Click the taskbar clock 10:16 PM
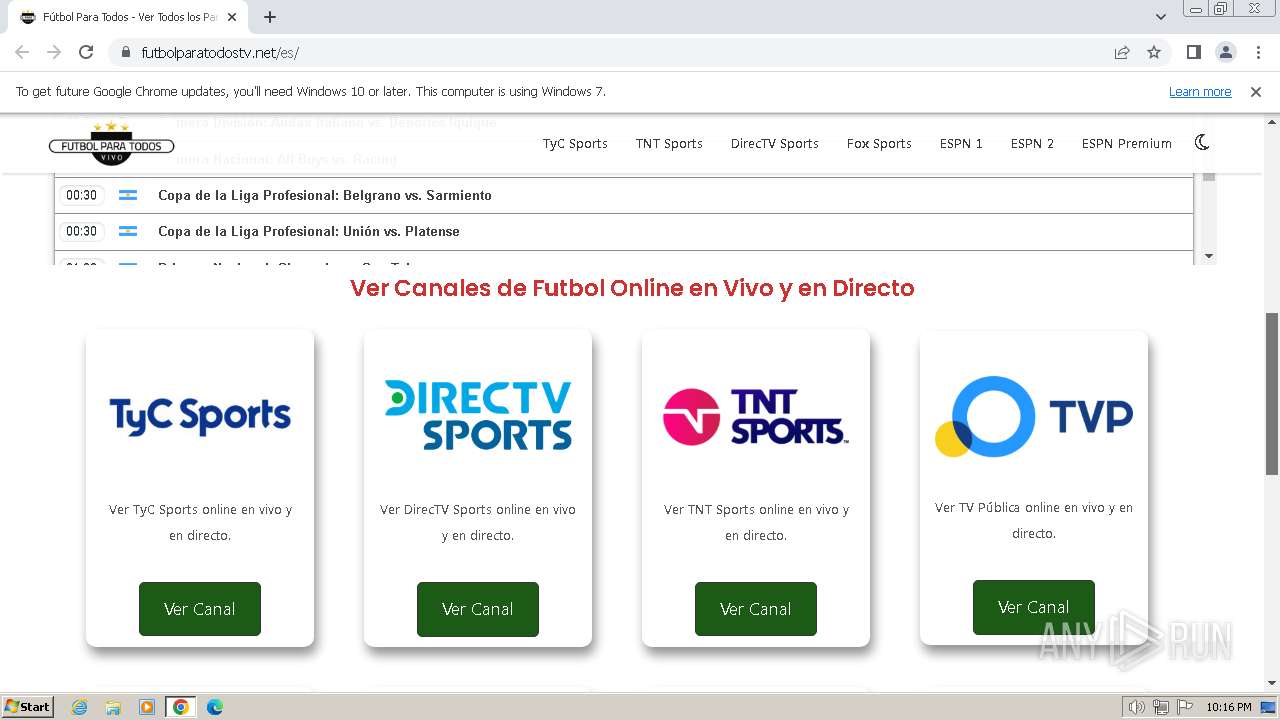Viewport: 1280px width, 720px height. pyautogui.click(x=1229, y=707)
